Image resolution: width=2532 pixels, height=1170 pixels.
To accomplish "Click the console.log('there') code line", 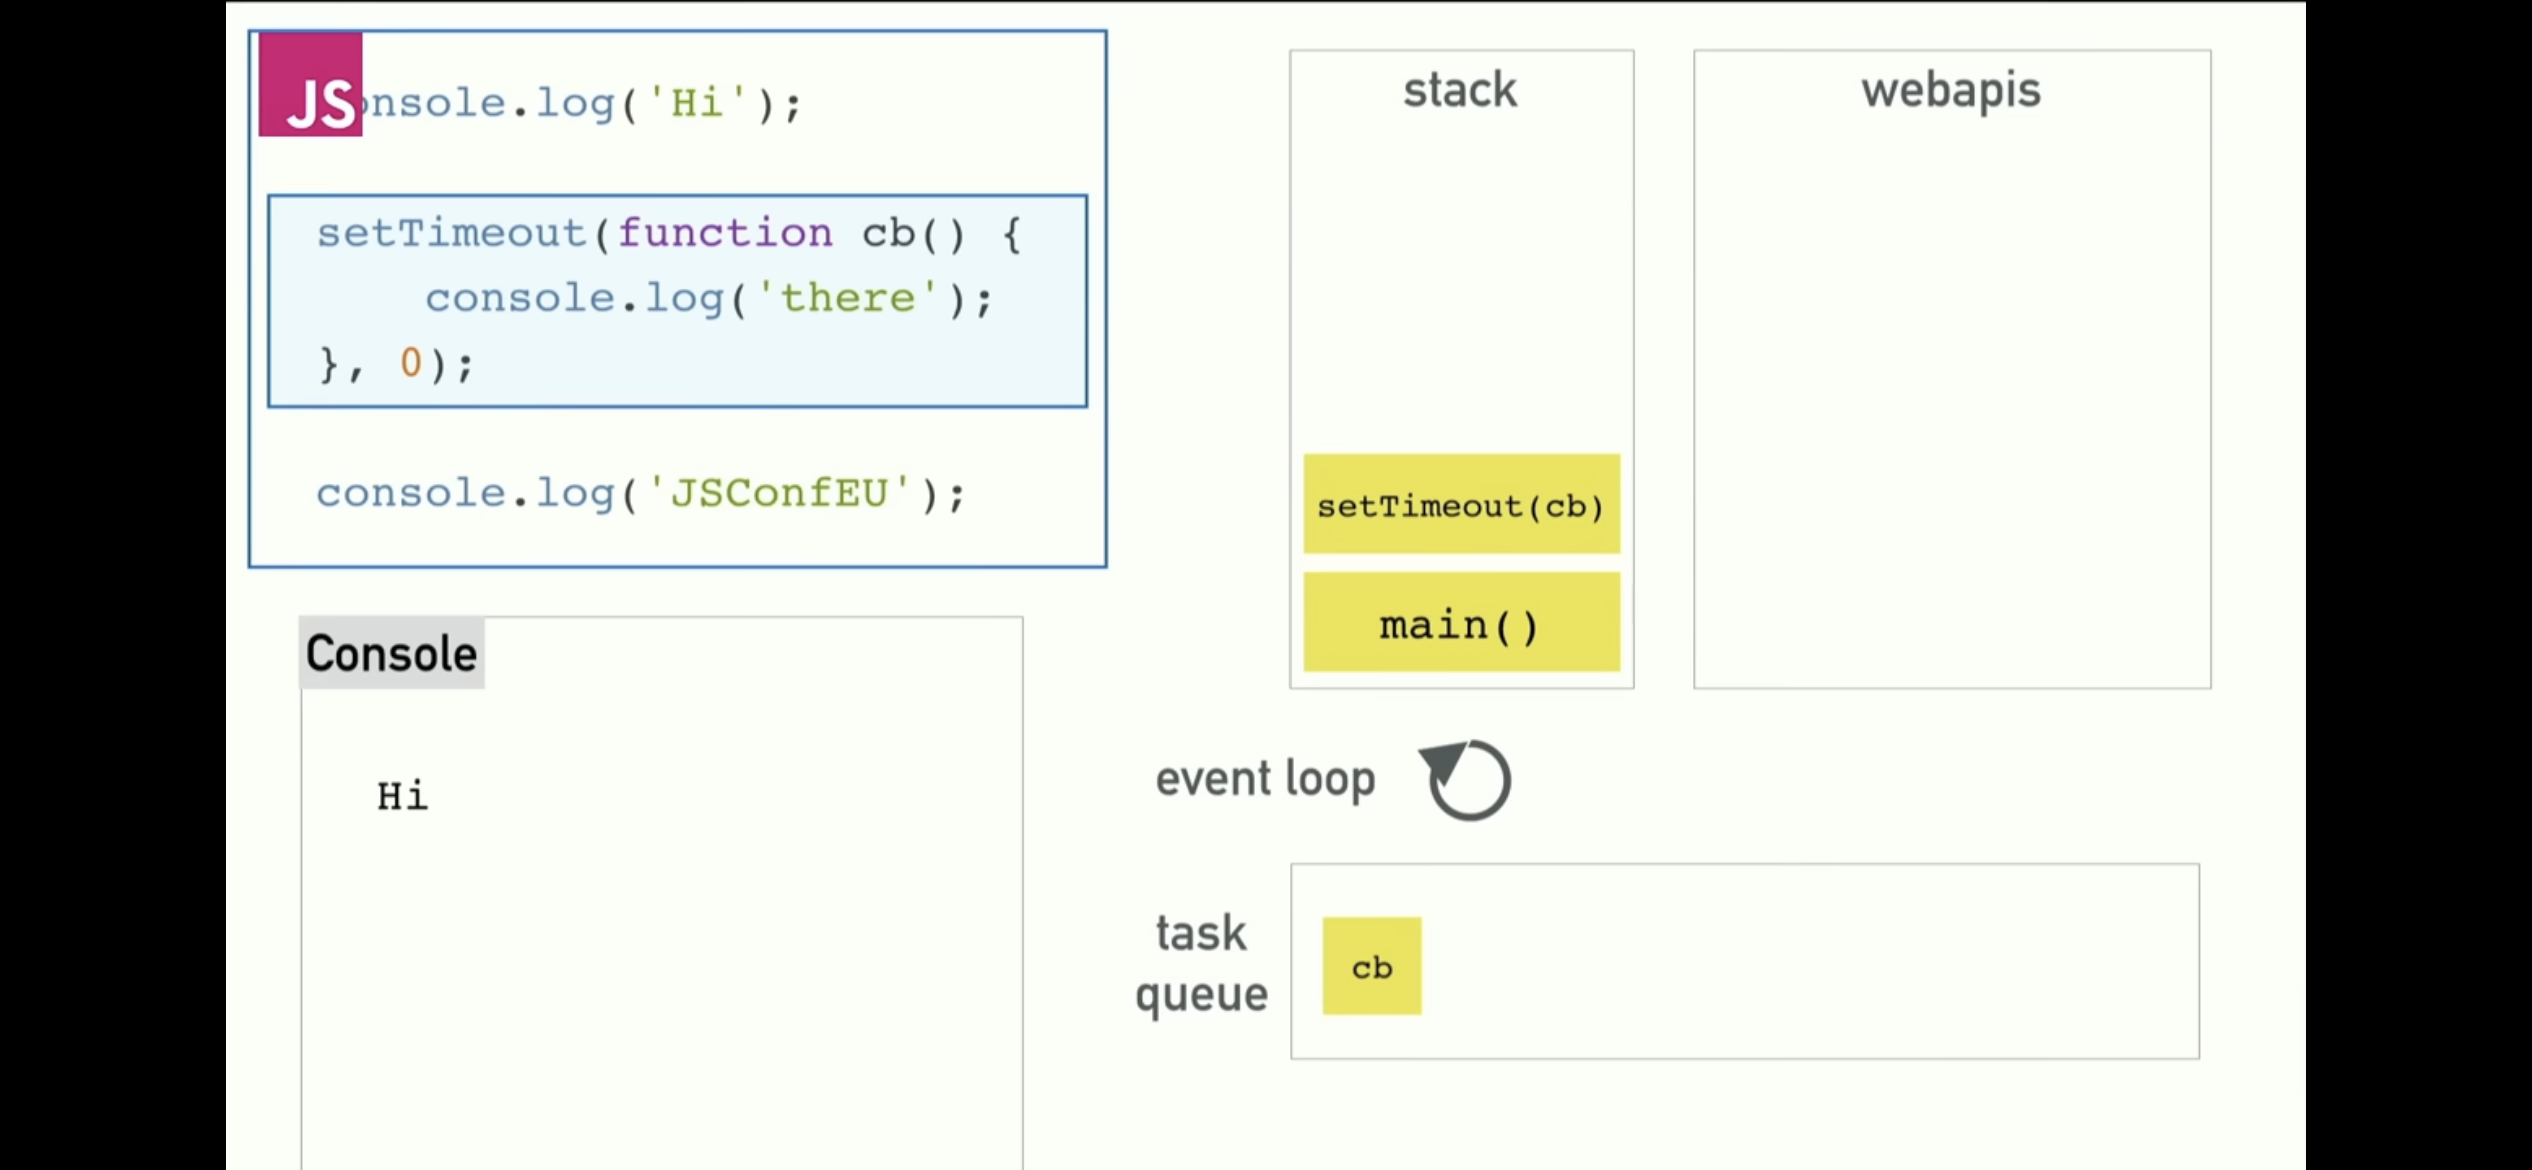I will (x=708, y=298).
